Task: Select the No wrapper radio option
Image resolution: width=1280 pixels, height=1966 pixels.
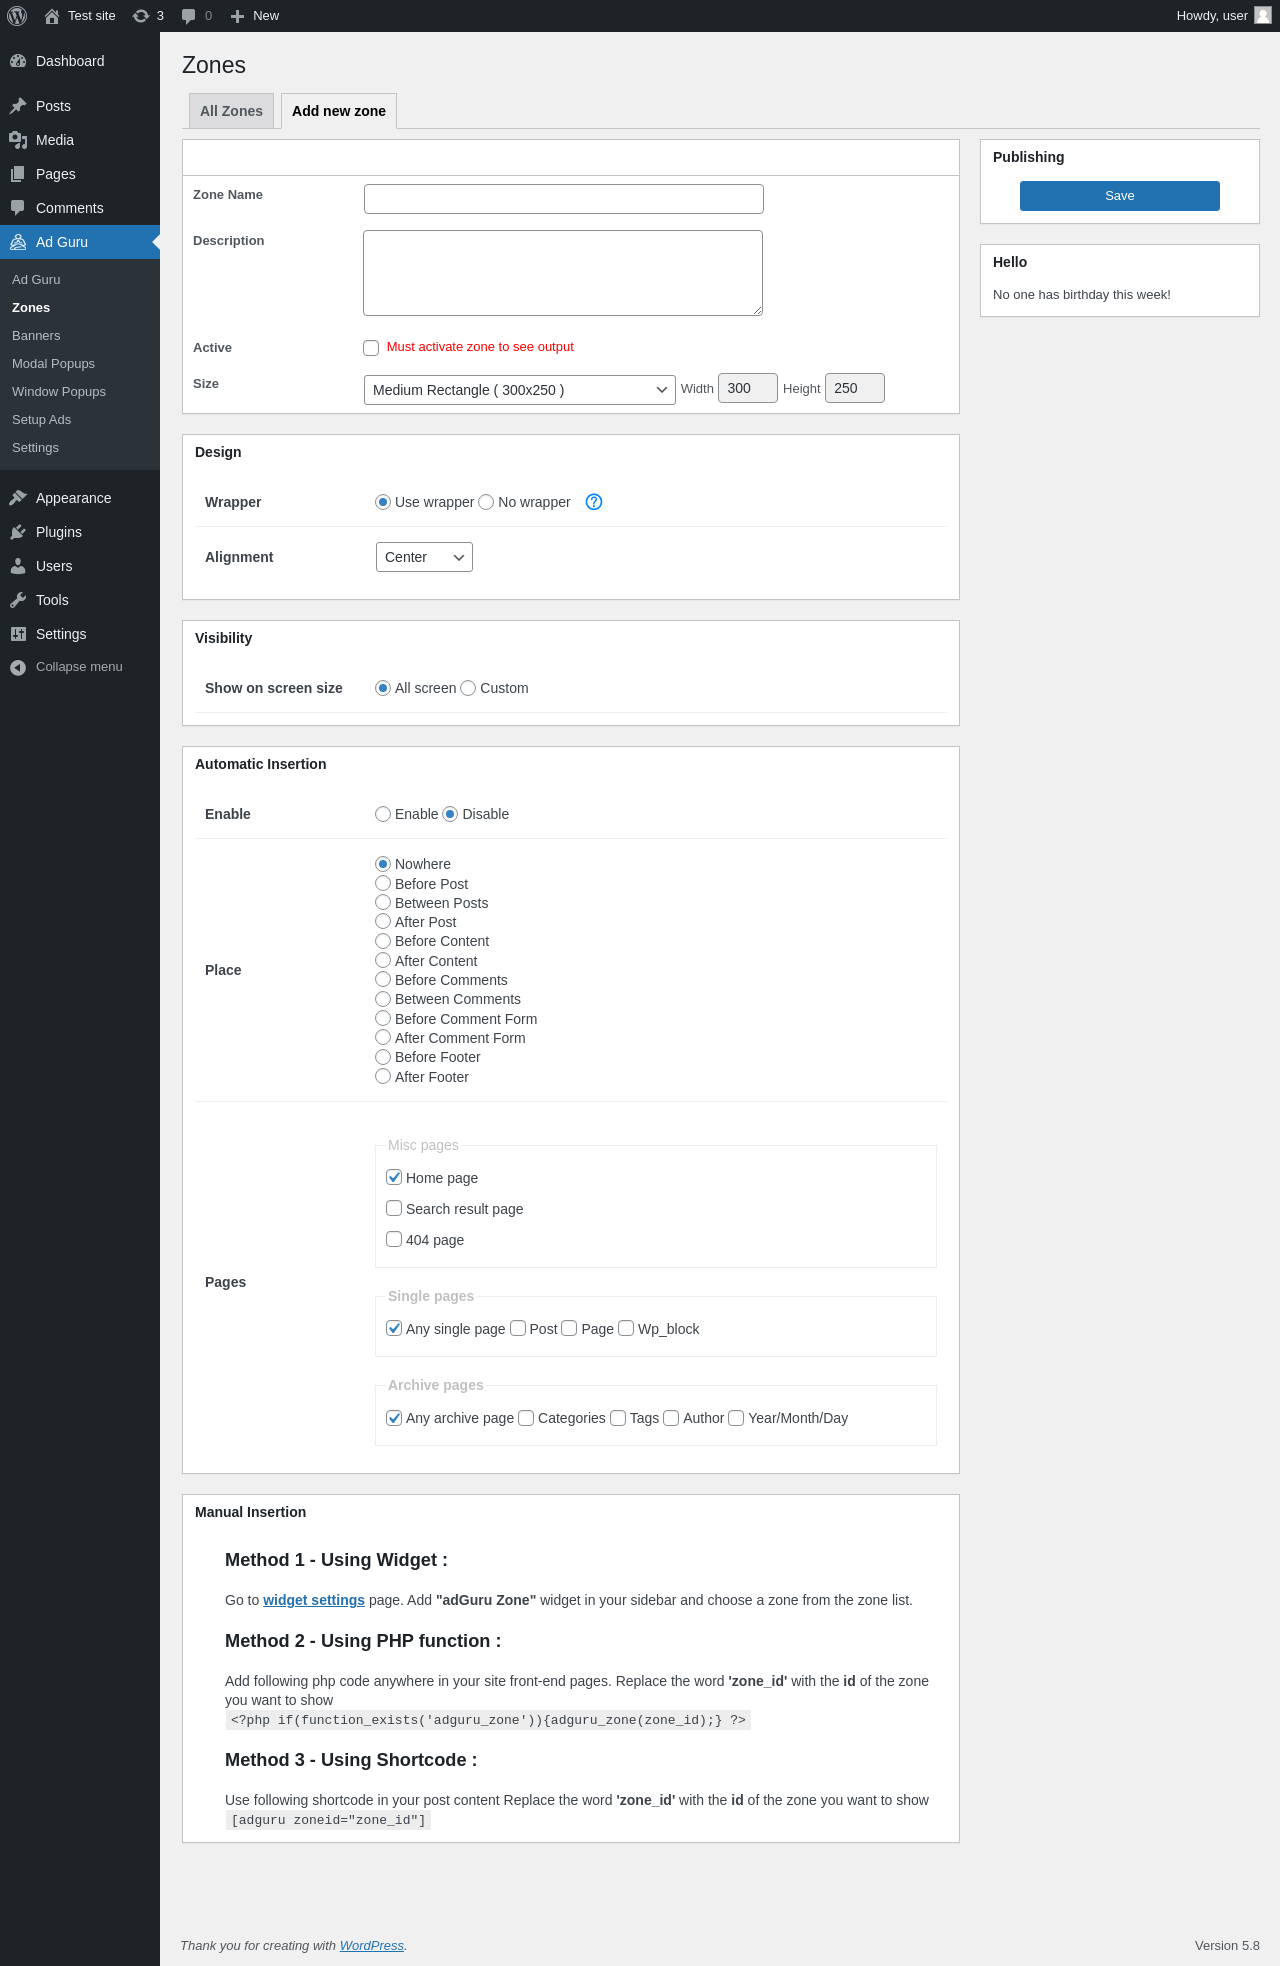Action: click(486, 502)
